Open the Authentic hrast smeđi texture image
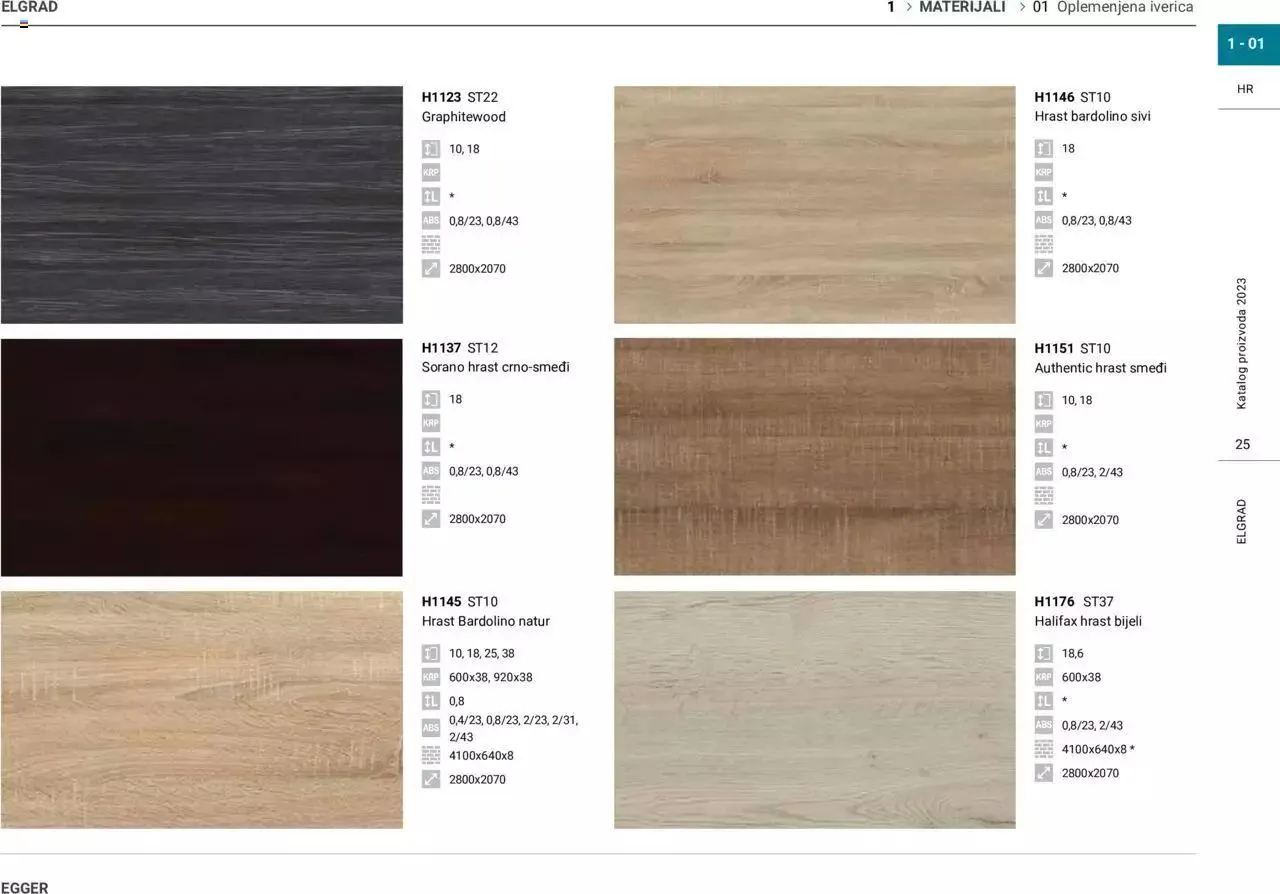 814,457
